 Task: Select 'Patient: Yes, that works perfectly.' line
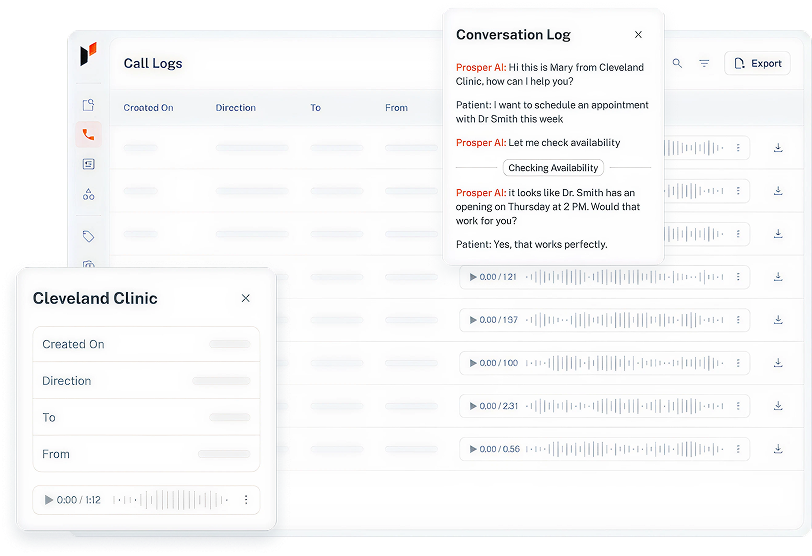pos(531,244)
